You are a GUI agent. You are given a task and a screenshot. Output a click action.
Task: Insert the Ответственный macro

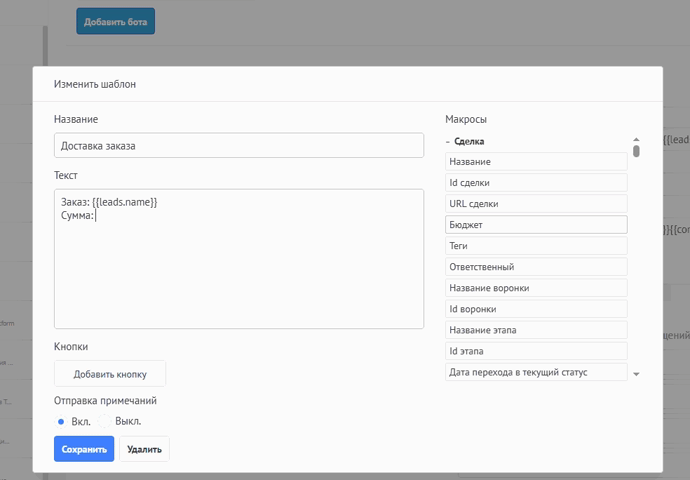tap(536, 267)
